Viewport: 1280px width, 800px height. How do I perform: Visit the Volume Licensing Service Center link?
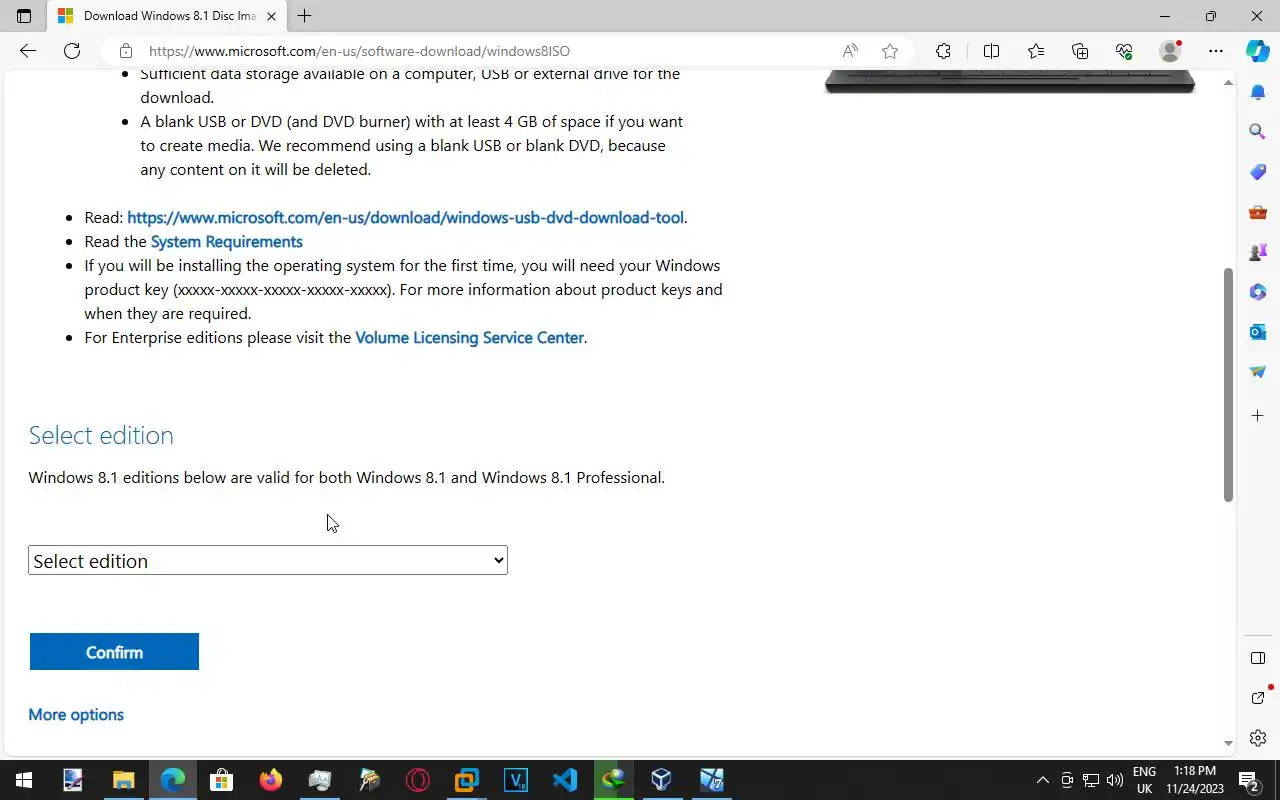[x=469, y=337]
